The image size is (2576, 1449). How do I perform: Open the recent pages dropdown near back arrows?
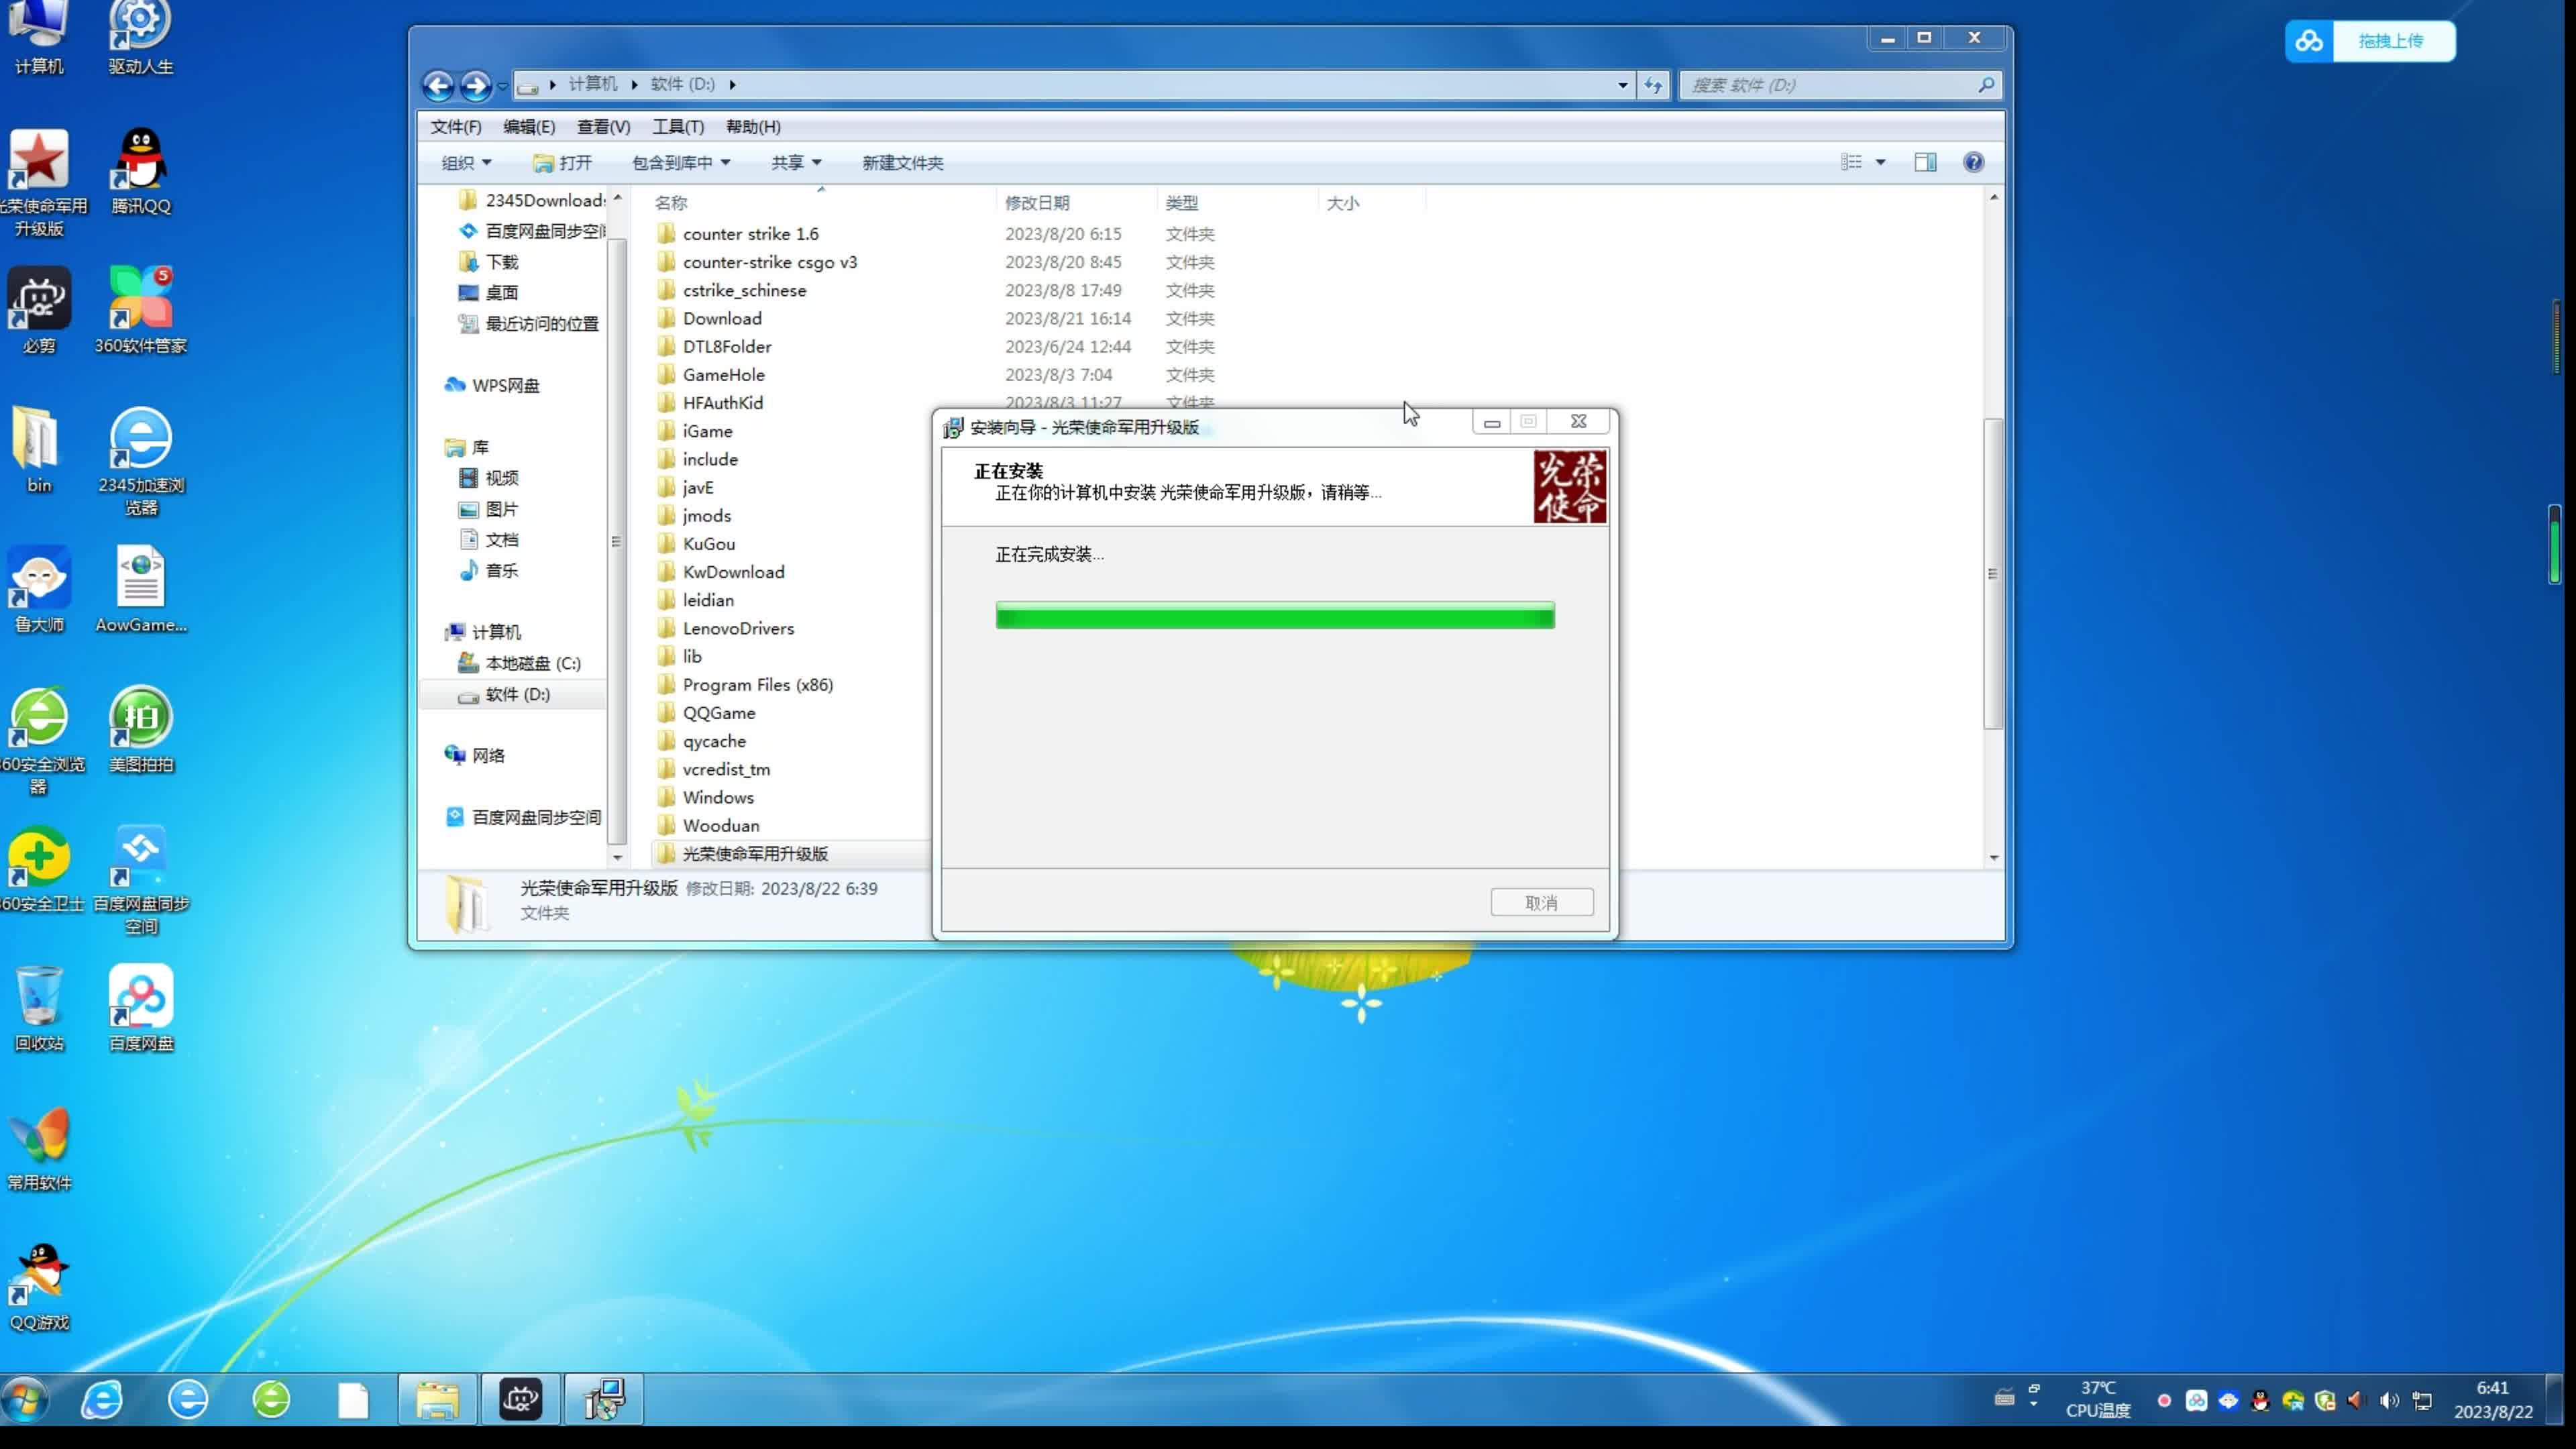click(x=503, y=86)
